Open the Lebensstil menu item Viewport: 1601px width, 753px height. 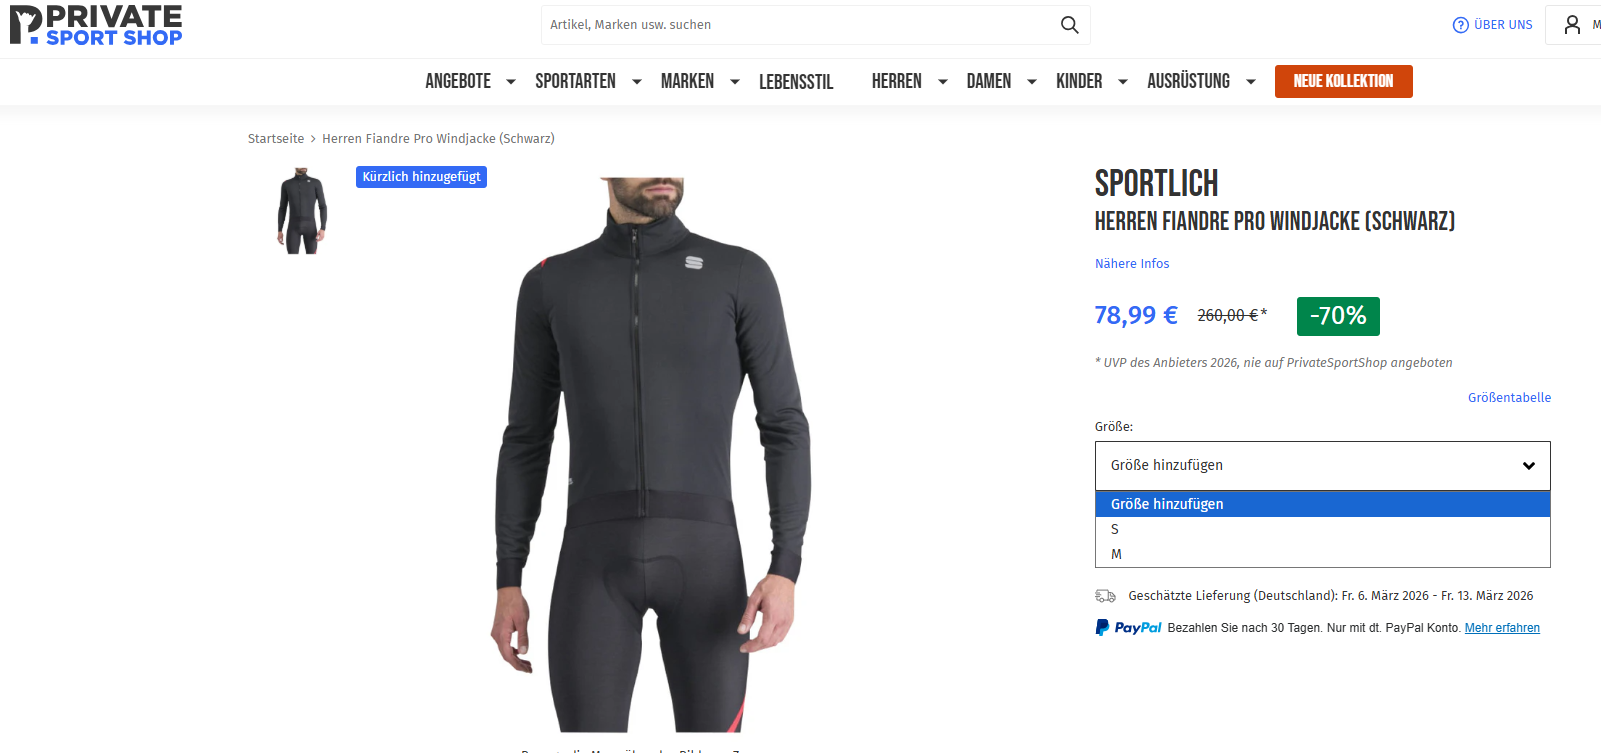pyautogui.click(x=796, y=82)
